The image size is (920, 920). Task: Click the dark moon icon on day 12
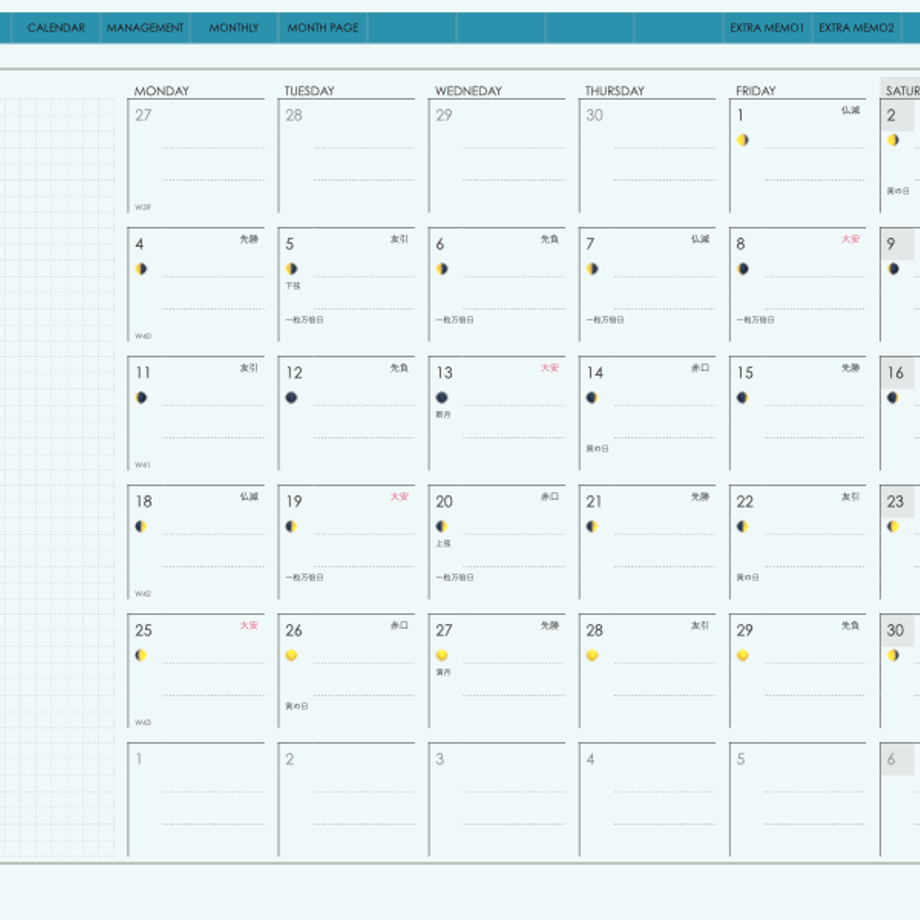[x=292, y=397]
